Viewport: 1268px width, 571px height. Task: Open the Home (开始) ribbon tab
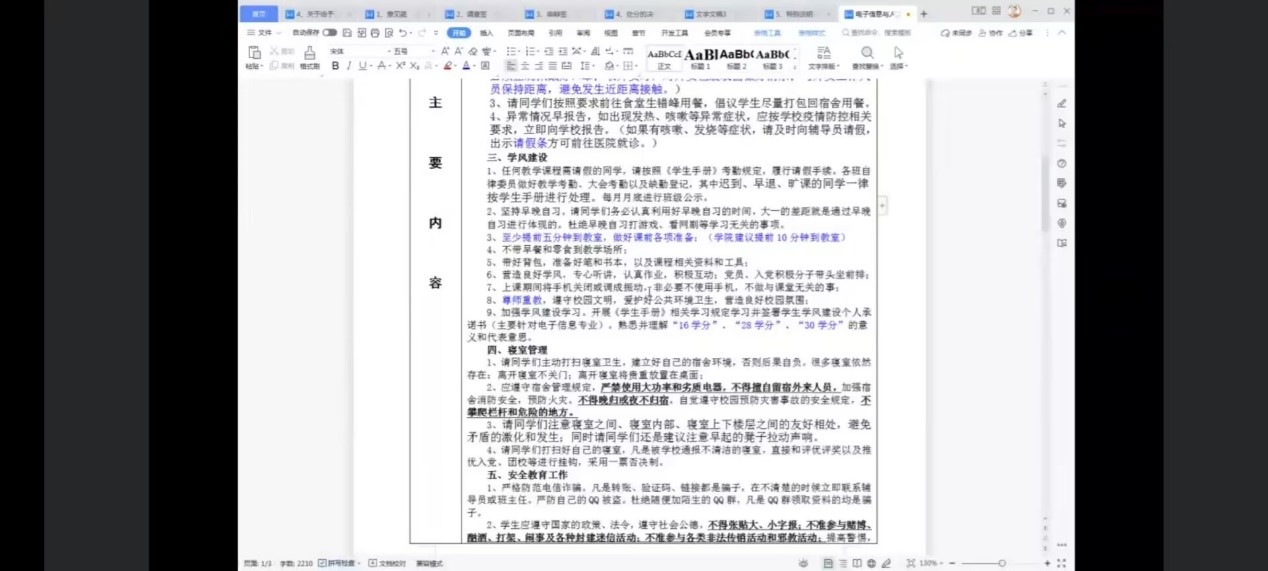pyautogui.click(x=458, y=33)
